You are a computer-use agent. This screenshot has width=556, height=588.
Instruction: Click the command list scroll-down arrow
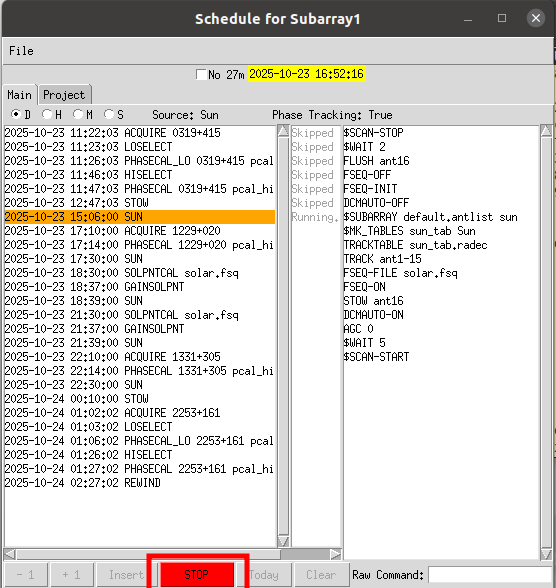546,554
